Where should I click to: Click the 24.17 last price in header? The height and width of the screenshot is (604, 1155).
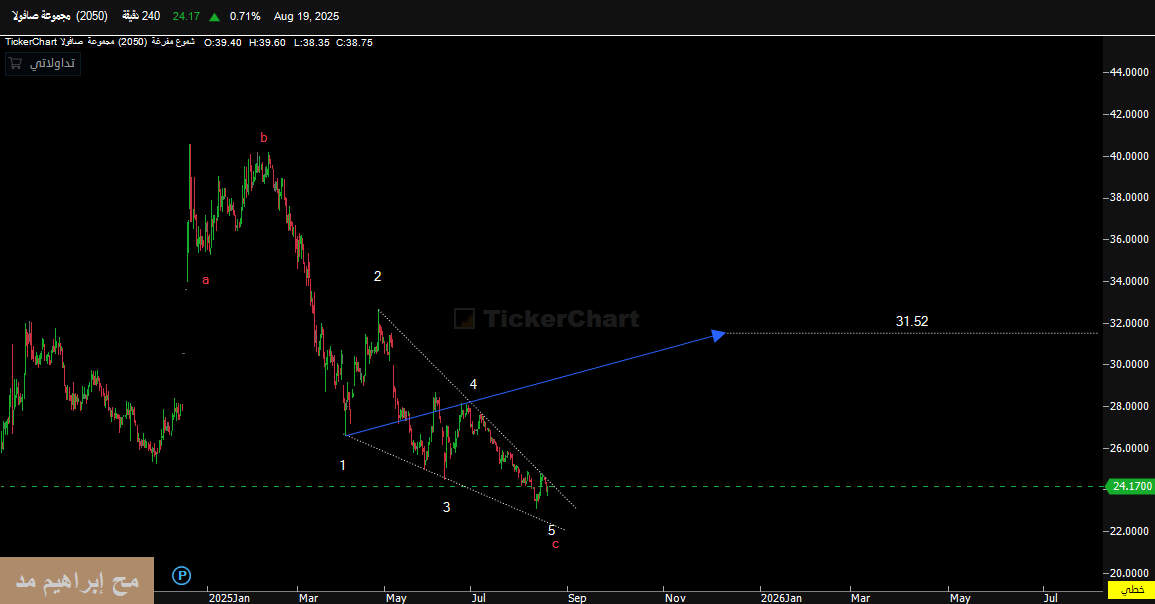click(186, 16)
